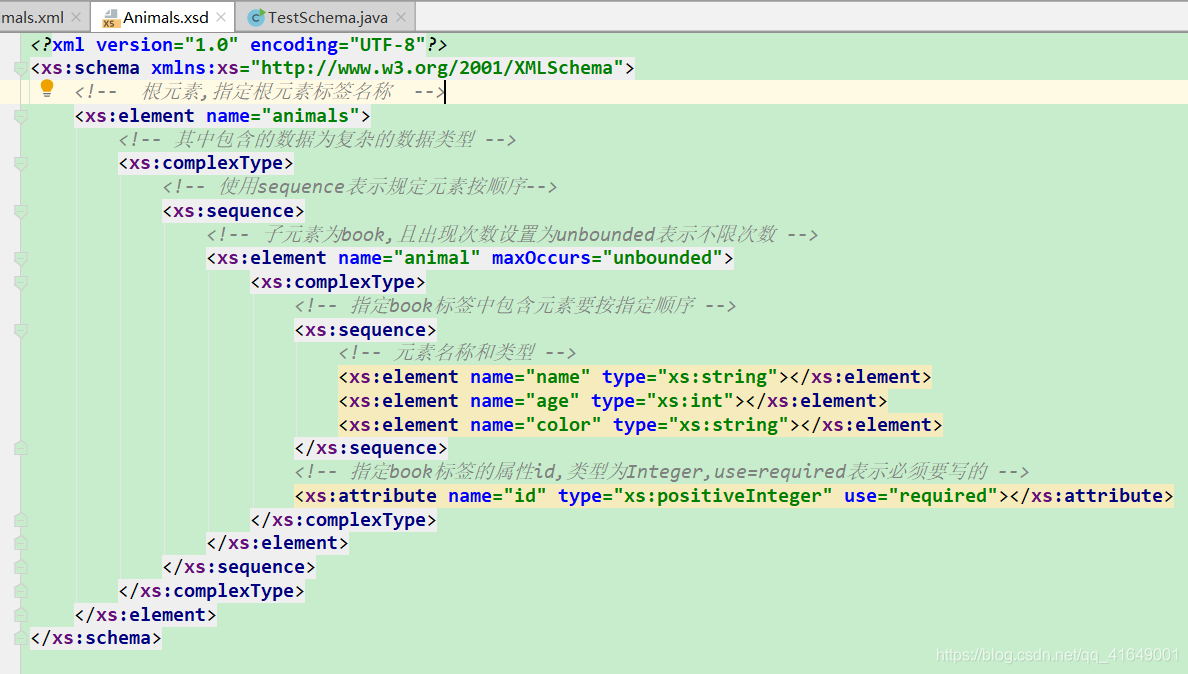Click the xs:attribute name="id" text

pos(420,496)
